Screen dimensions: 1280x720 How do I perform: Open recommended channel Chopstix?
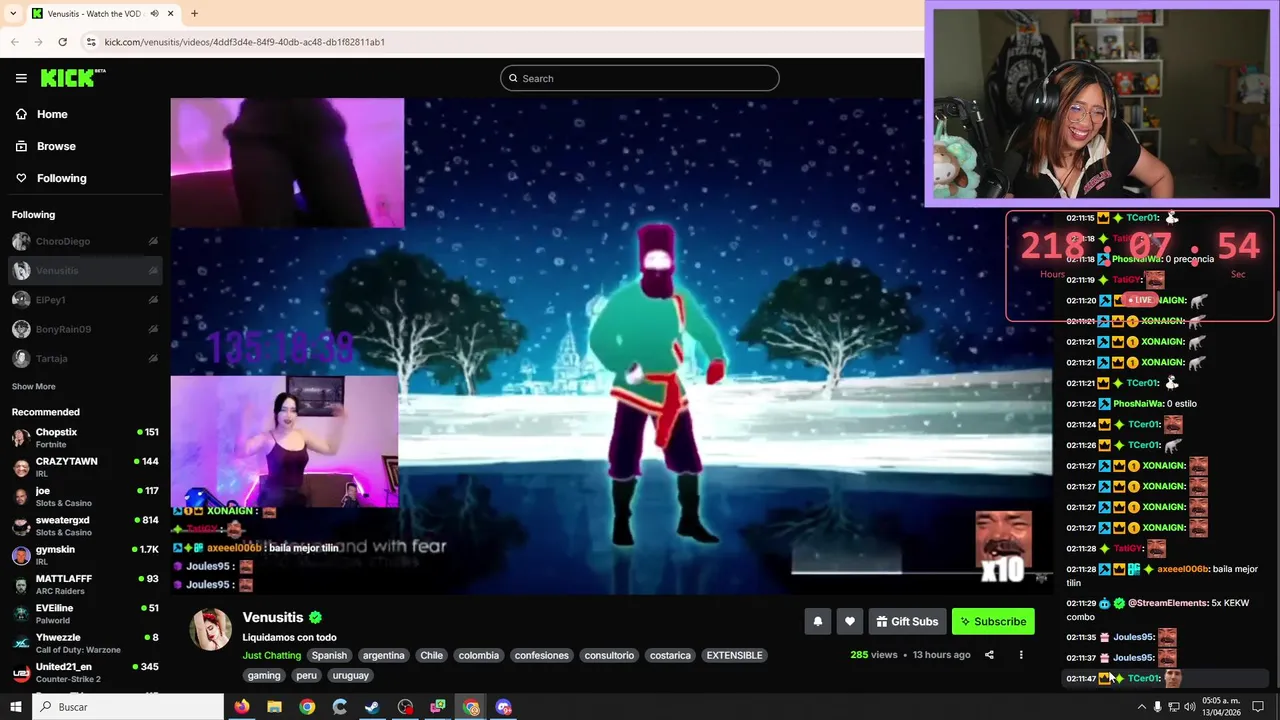(x=84, y=438)
